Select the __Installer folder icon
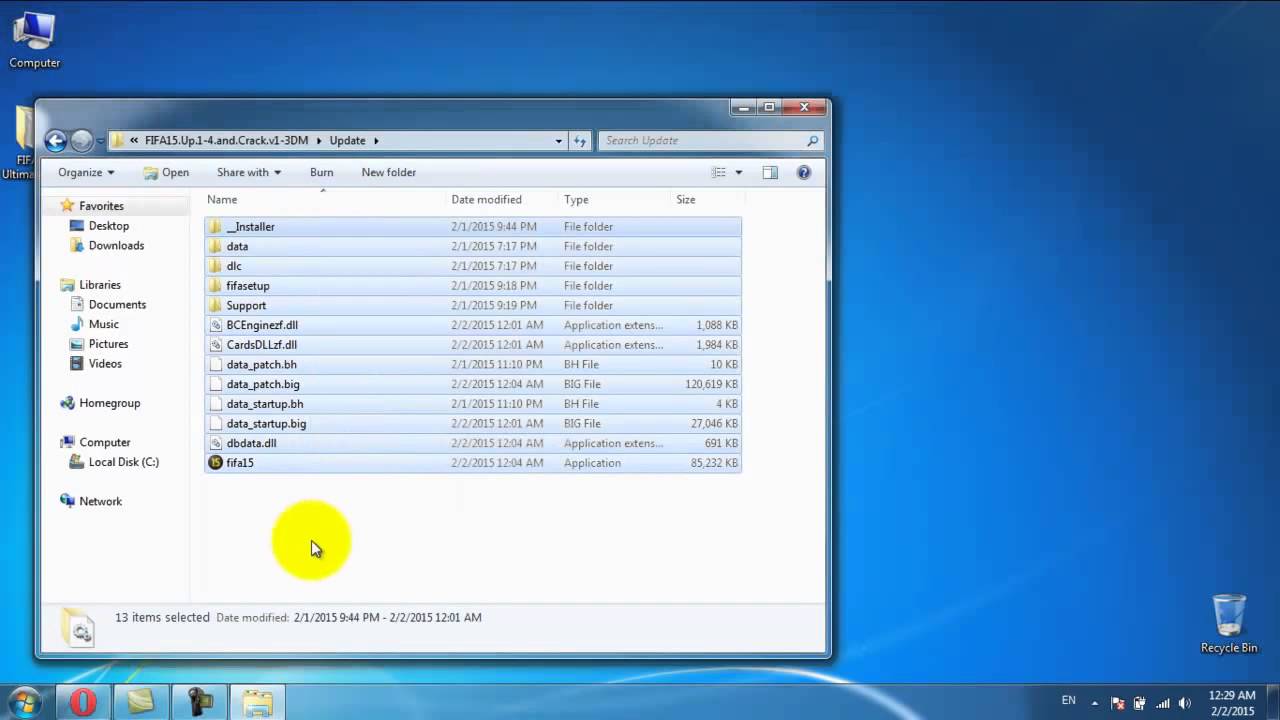The image size is (1280, 720). (x=215, y=227)
